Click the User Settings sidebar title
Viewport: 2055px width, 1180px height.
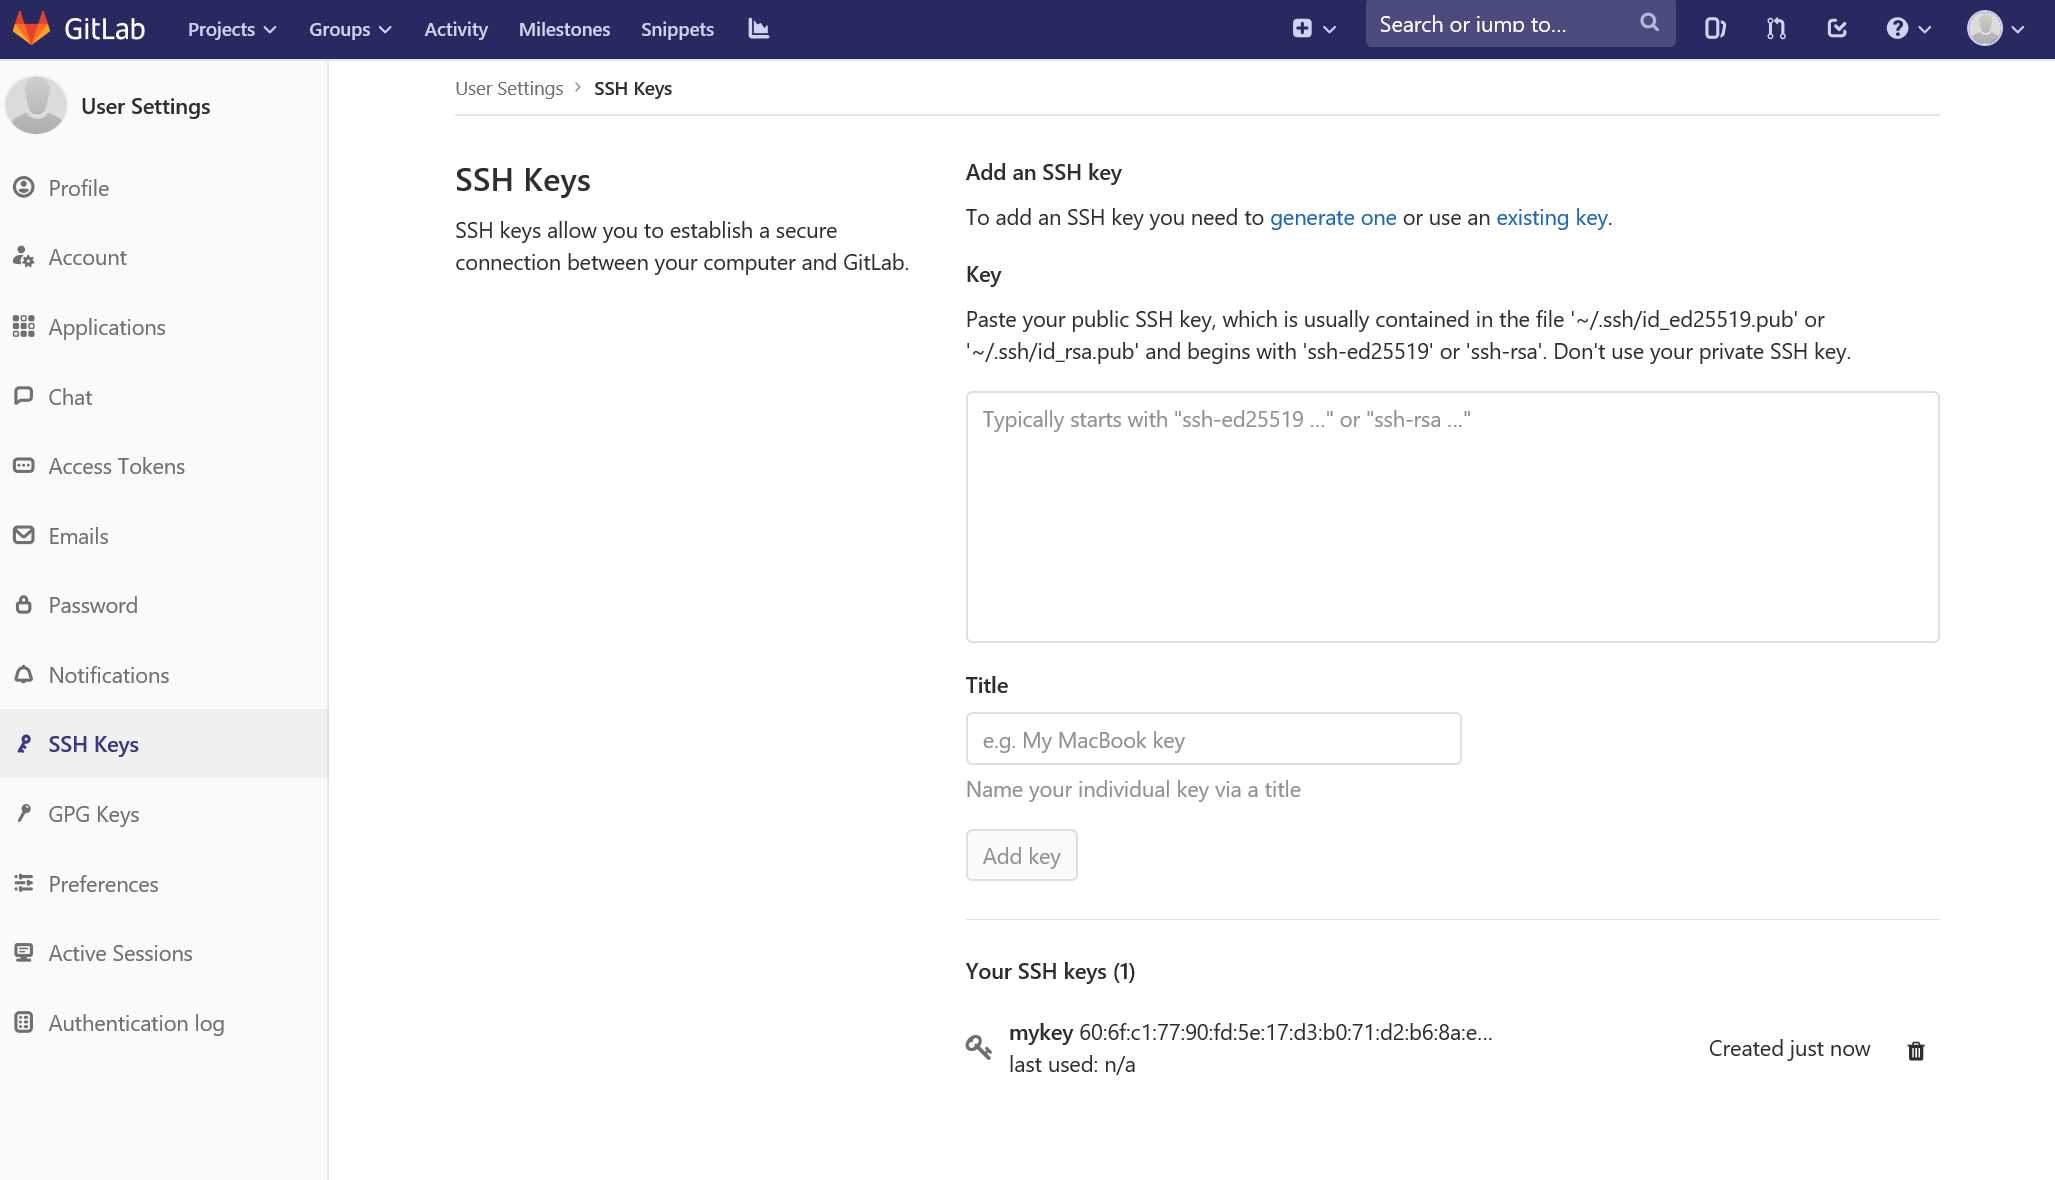point(146,106)
